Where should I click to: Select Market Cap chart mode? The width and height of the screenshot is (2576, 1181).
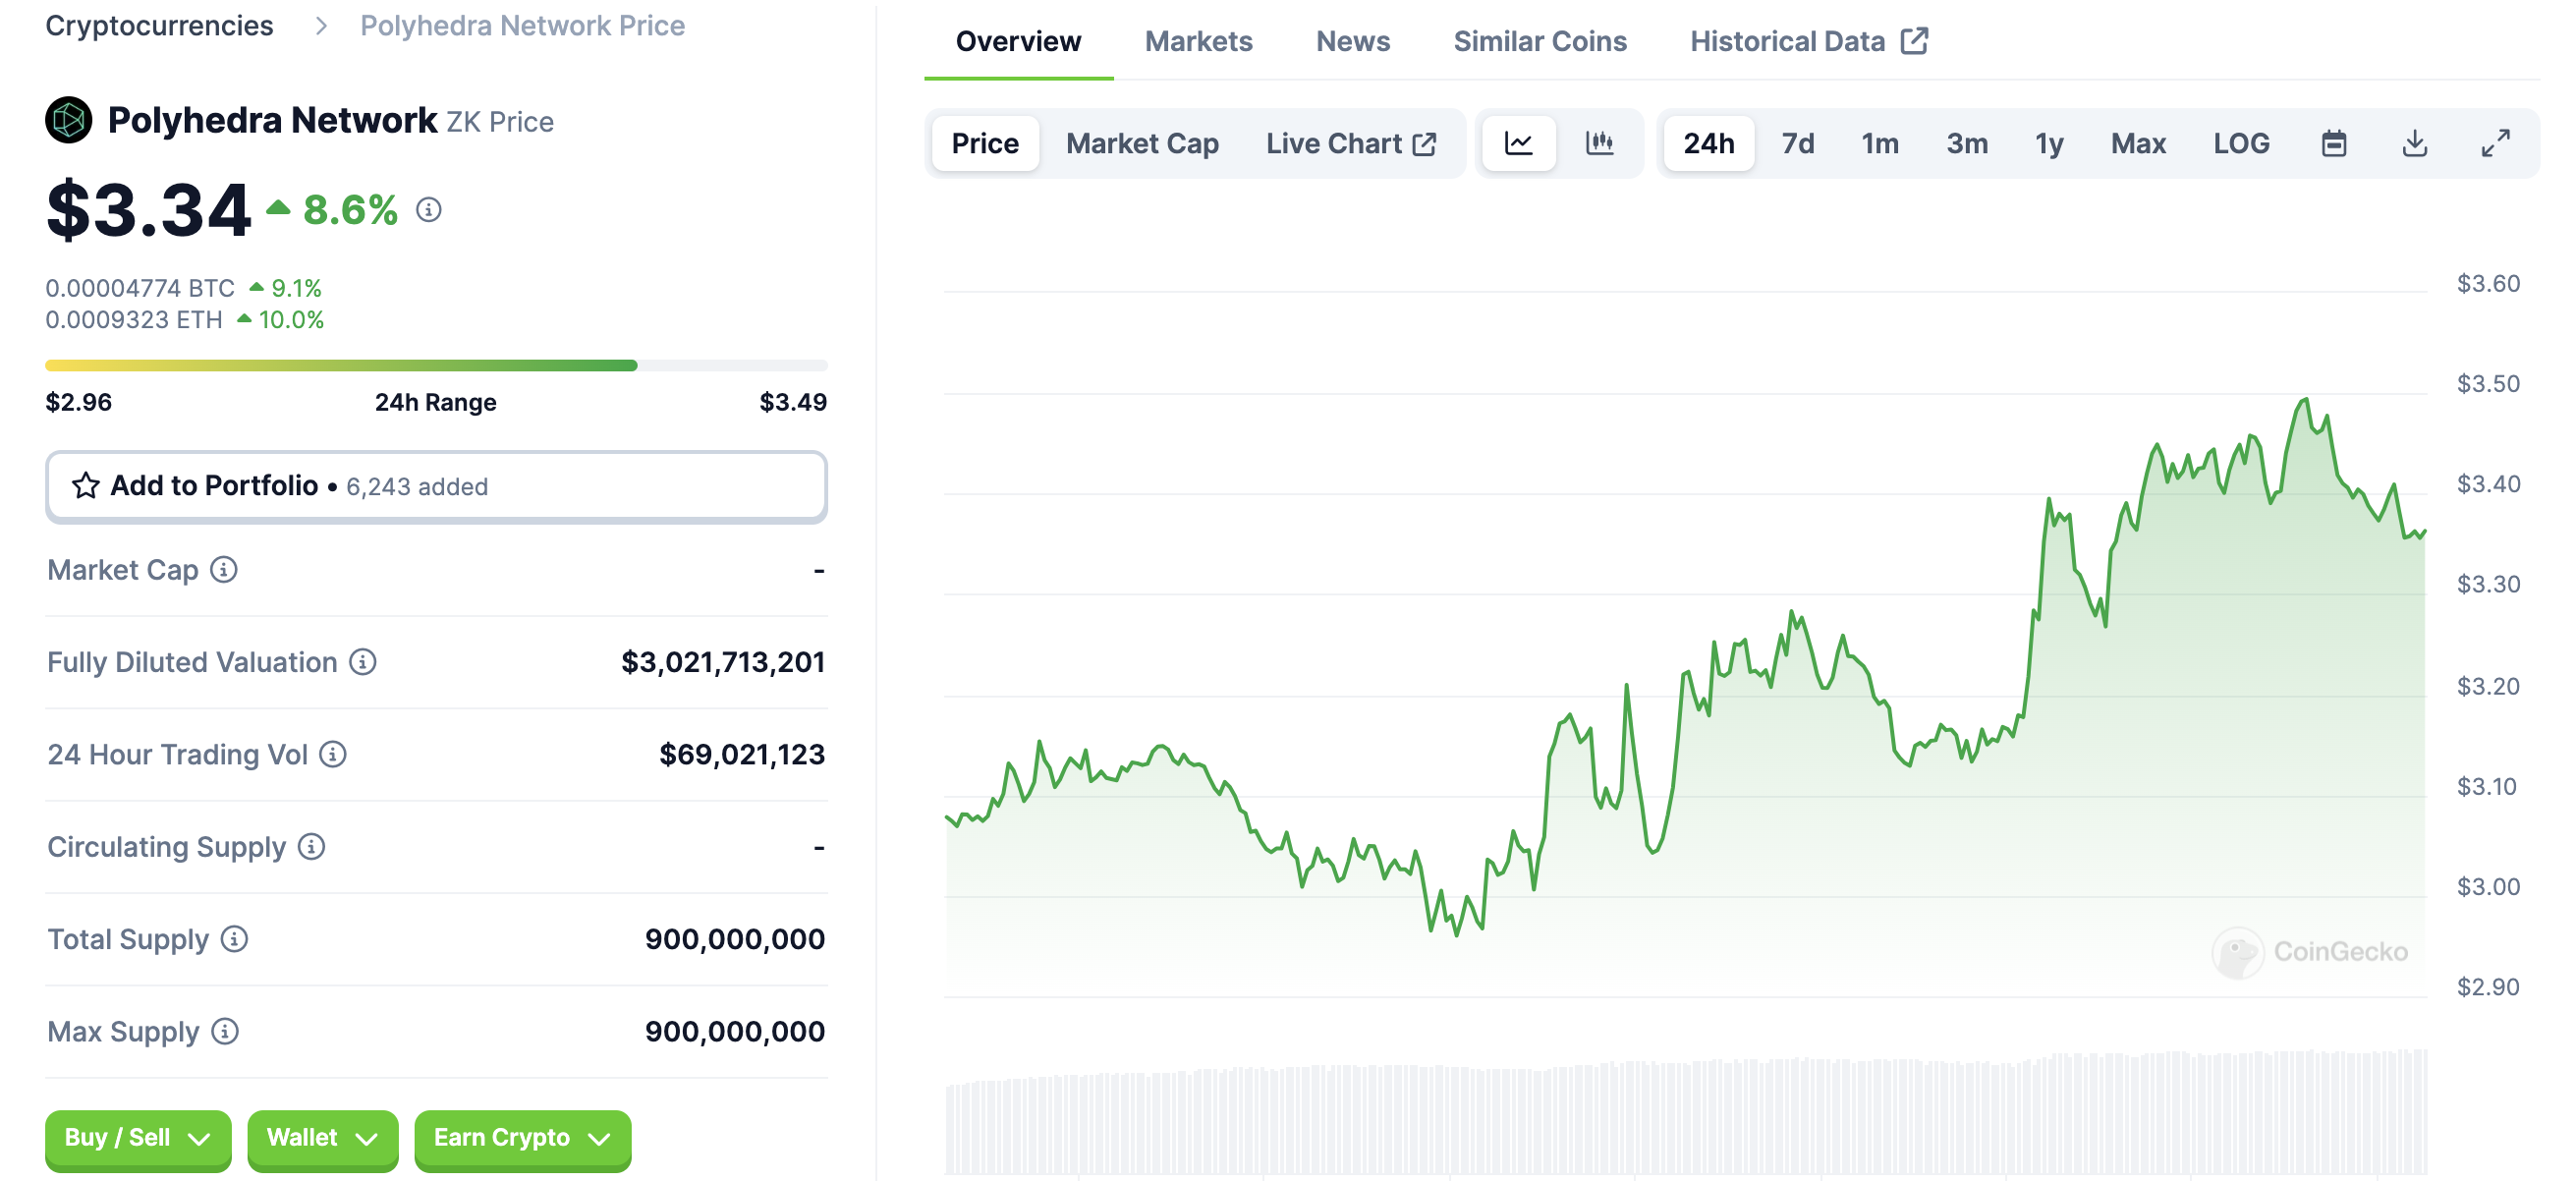click(1142, 144)
